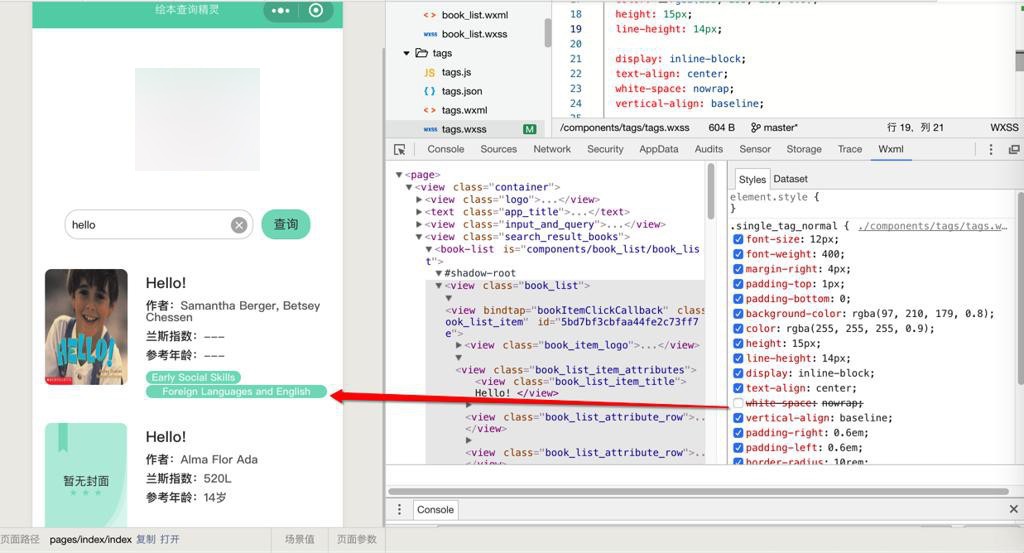1024x553 pixels.
Task: Collapse the view container node
Action: tap(409, 187)
